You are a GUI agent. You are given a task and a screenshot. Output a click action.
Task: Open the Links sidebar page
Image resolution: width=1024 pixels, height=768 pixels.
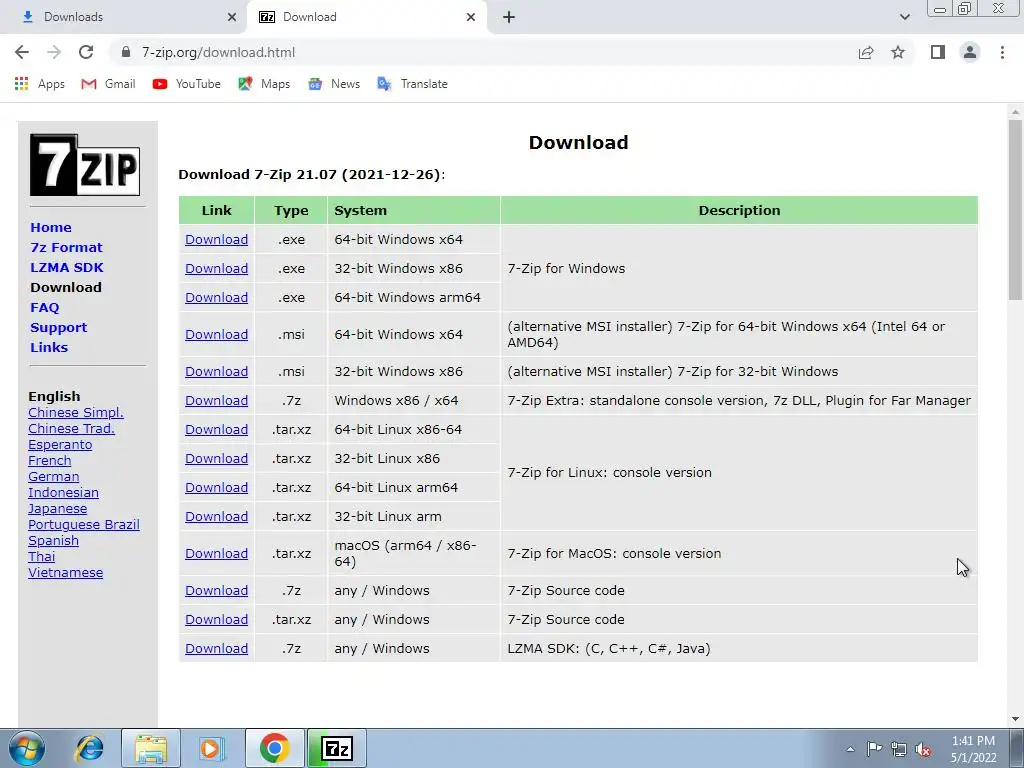pyautogui.click(x=49, y=347)
